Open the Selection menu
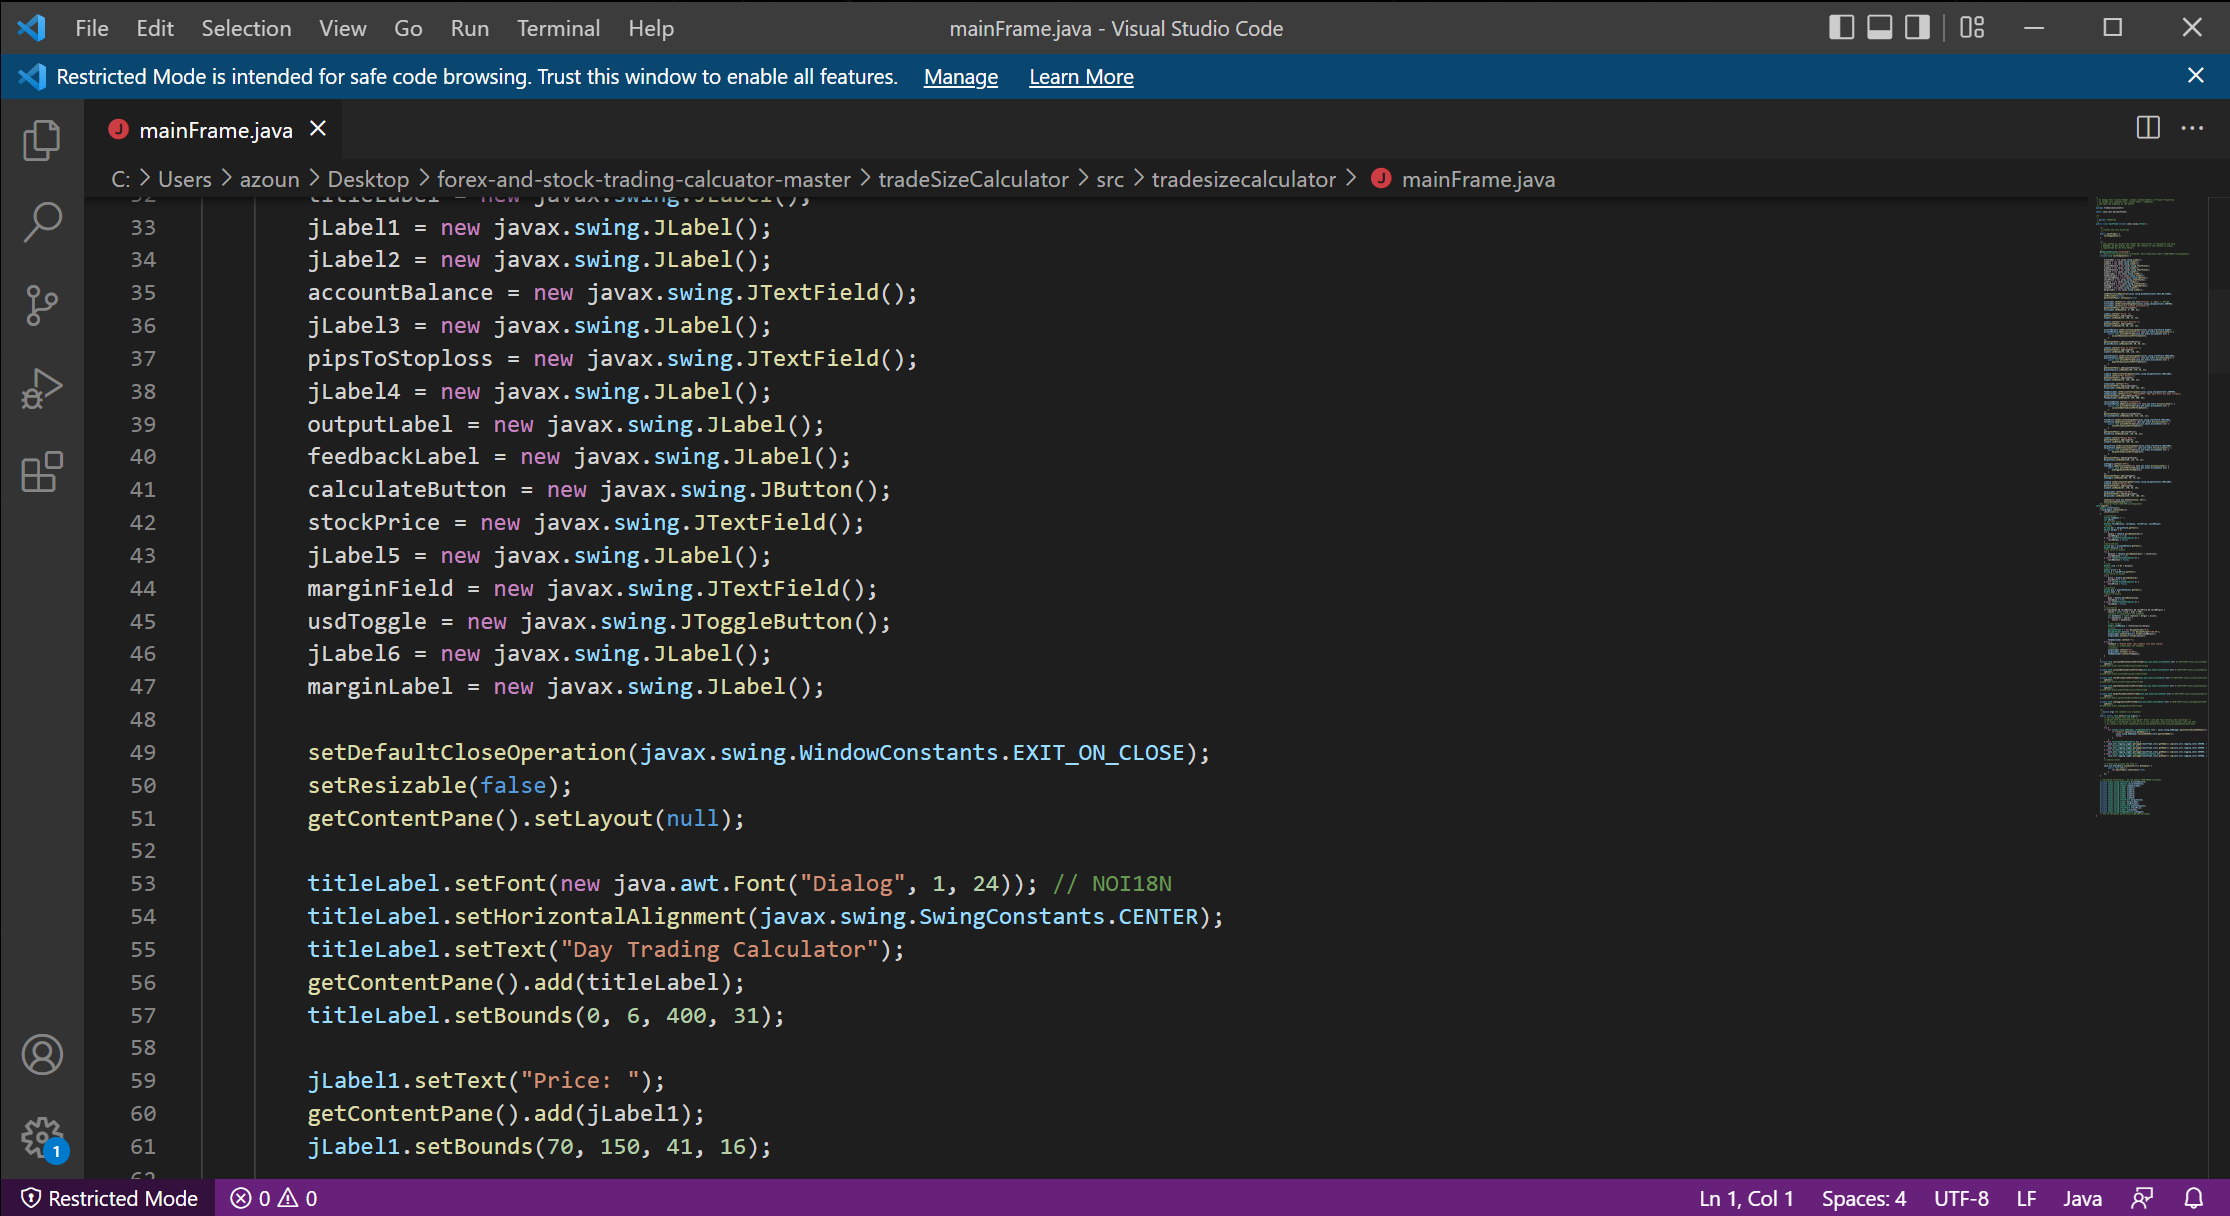The height and width of the screenshot is (1216, 2230). click(x=246, y=28)
